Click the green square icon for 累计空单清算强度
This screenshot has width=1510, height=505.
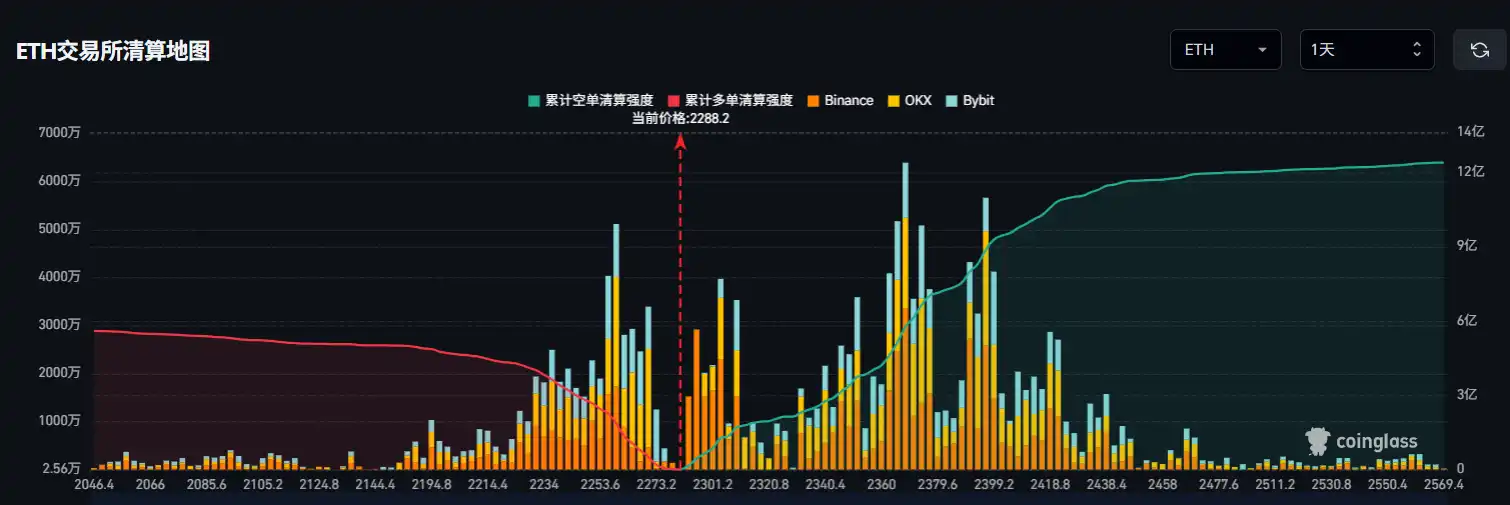click(x=534, y=101)
